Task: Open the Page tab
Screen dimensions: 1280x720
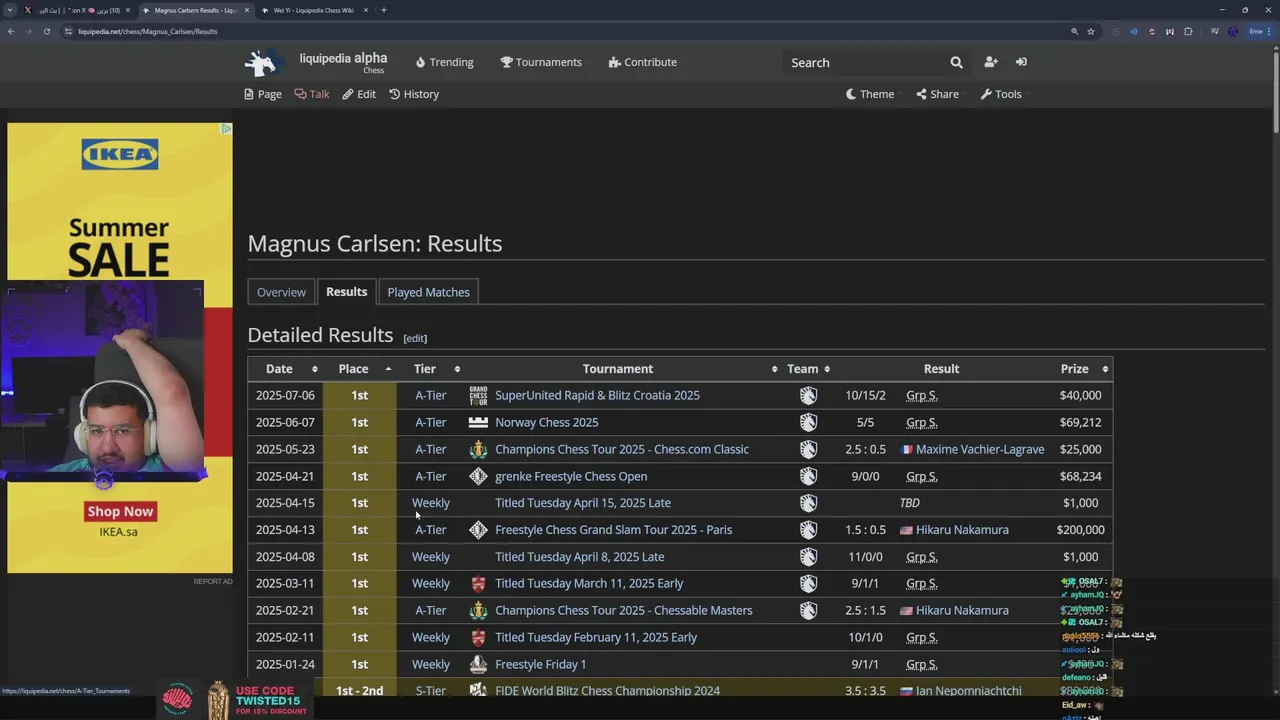Action: click(263, 94)
